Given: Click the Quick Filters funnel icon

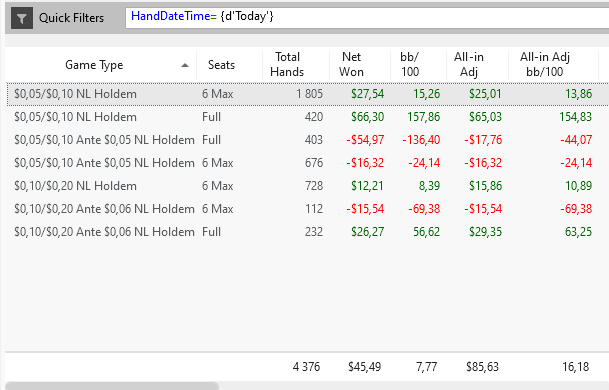Looking at the screenshot, I should [22, 18].
